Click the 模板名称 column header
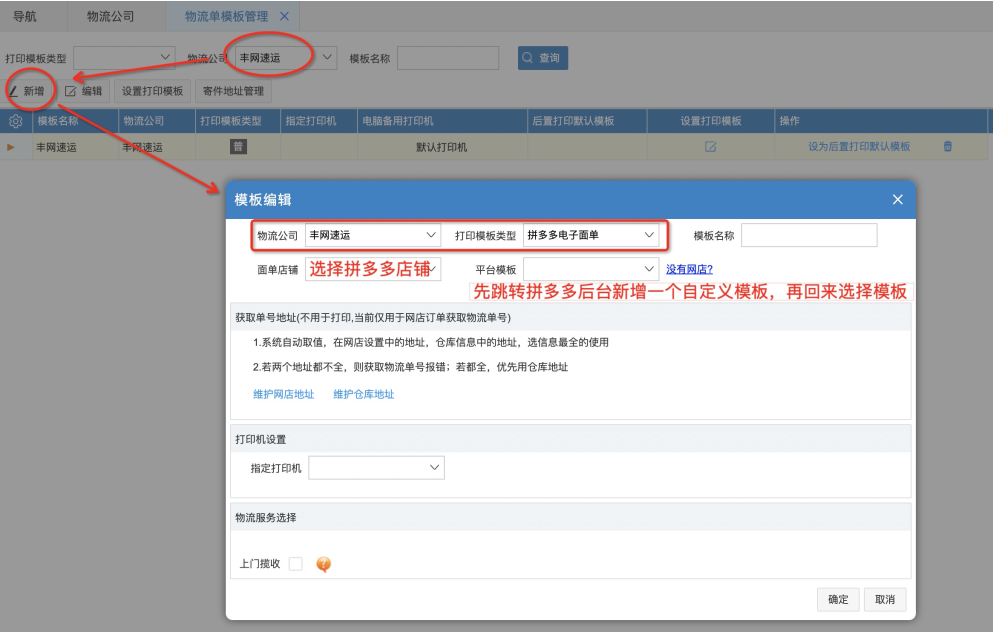The height and width of the screenshot is (632, 993). point(75,121)
